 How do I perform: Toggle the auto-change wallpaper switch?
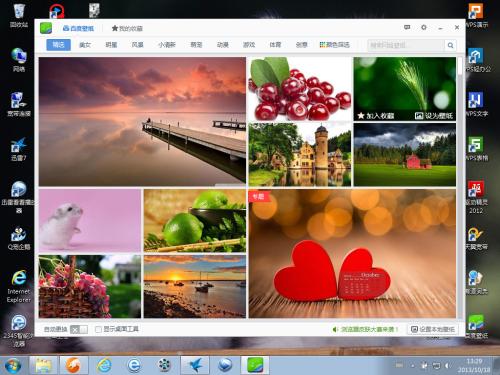tap(79, 329)
